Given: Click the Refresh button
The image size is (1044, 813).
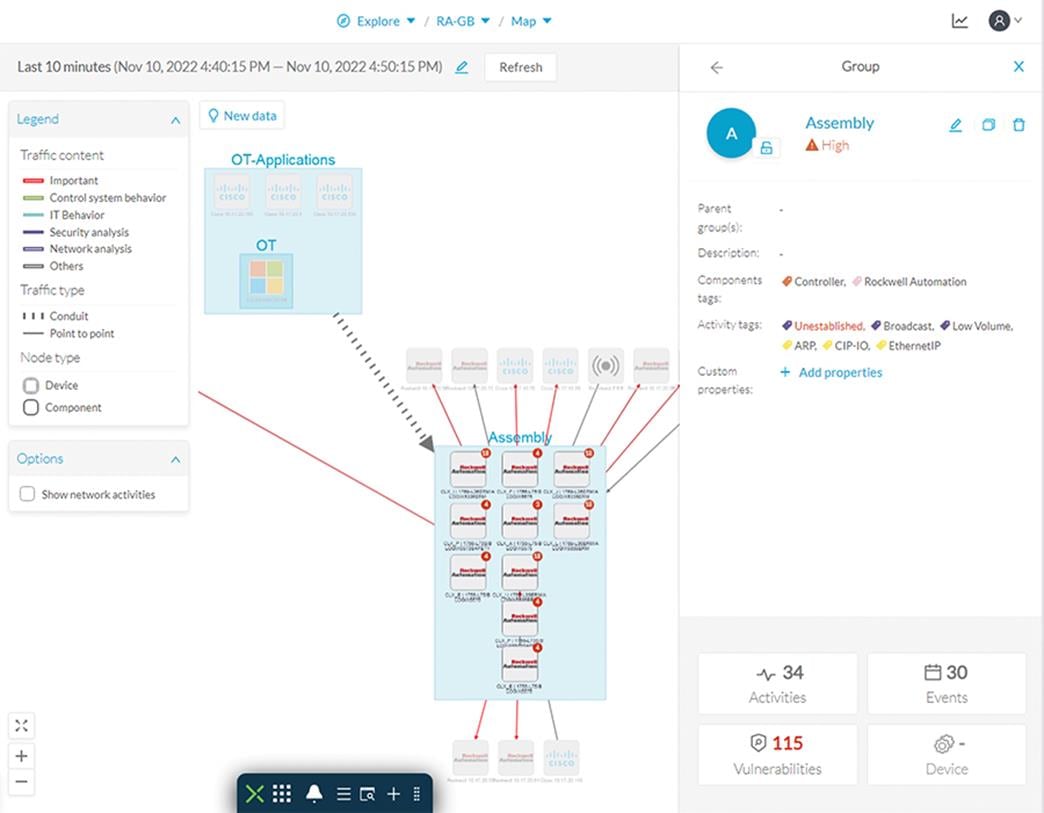Looking at the screenshot, I should (x=520, y=67).
